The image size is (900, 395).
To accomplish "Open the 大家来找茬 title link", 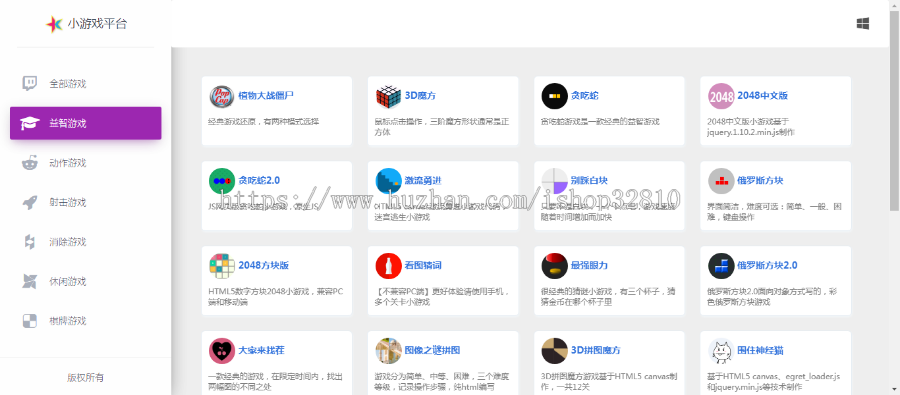I will tap(262, 350).
